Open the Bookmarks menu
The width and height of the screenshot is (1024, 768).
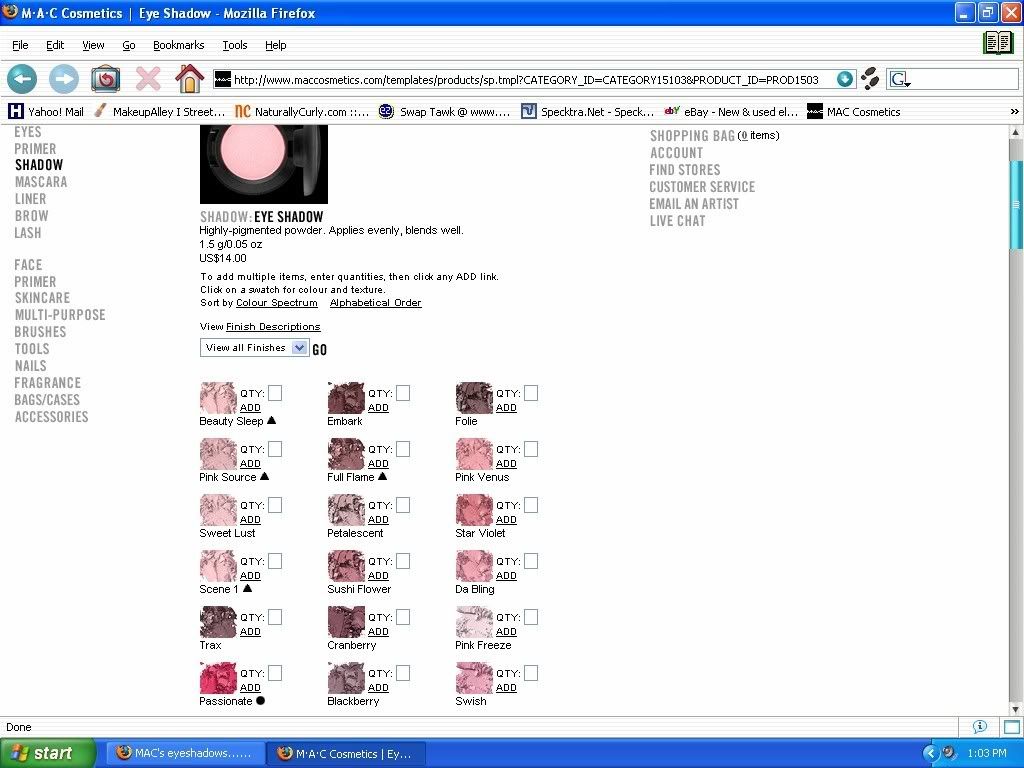point(178,45)
